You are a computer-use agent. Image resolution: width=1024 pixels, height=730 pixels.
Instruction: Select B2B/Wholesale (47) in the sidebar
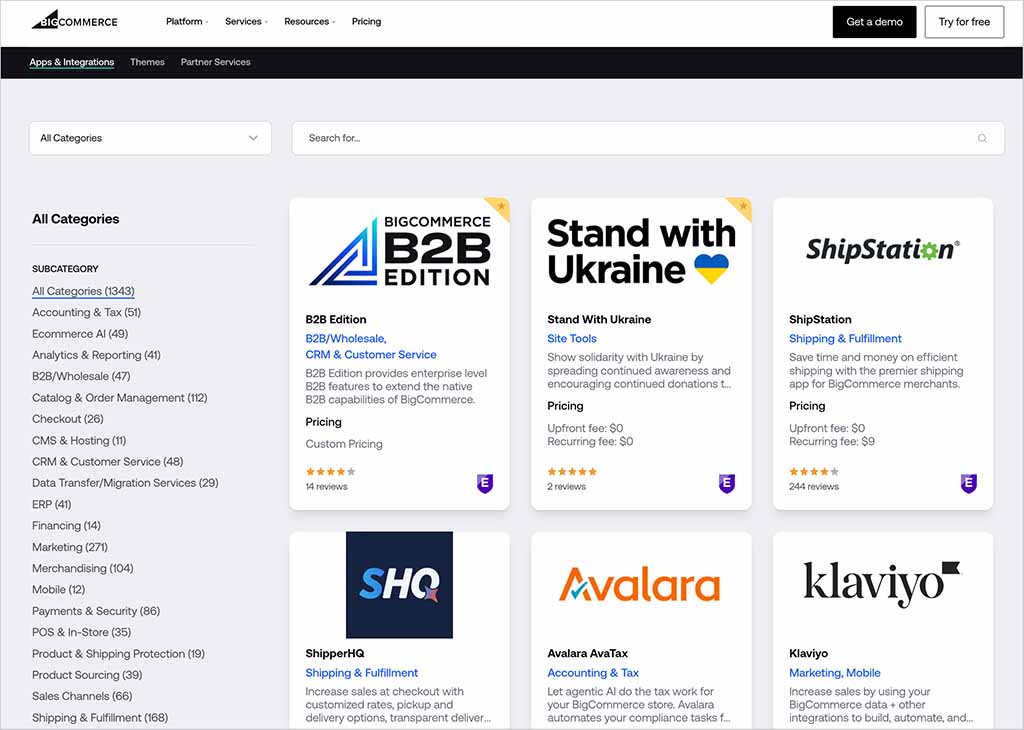pos(81,376)
